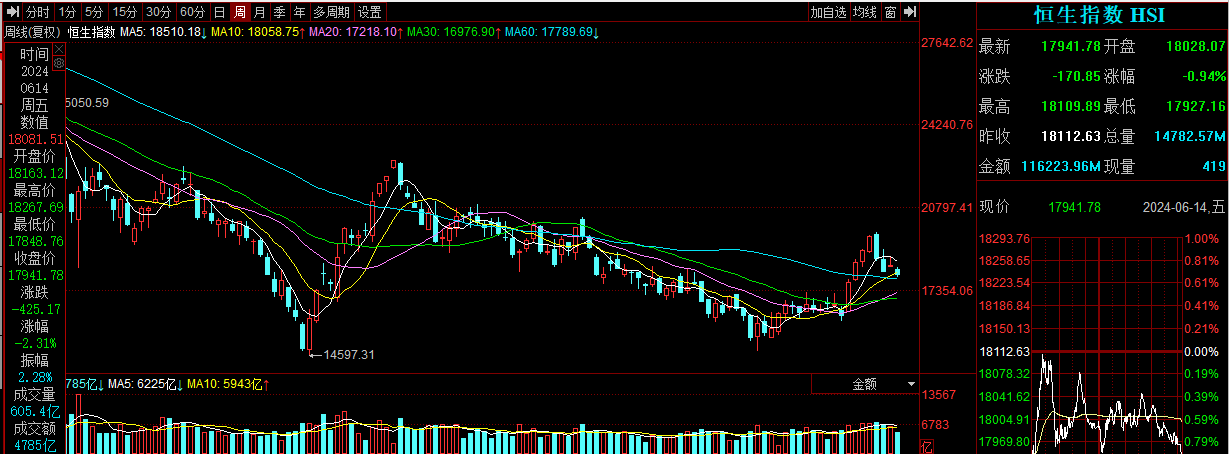Click 周线(复权) adjustment label
The height and width of the screenshot is (454, 1229).
[32, 32]
